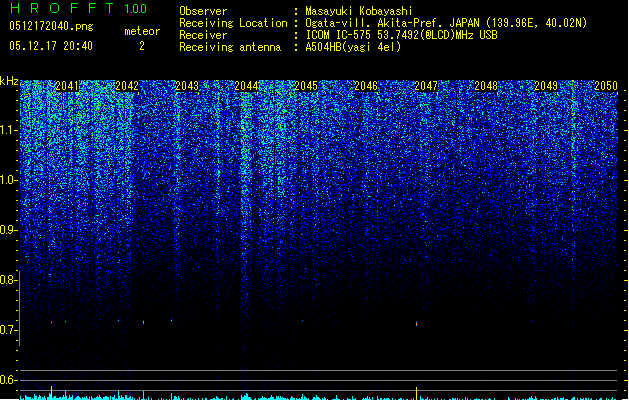Click the 2049 time marker
The height and width of the screenshot is (400, 629).
(x=546, y=86)
